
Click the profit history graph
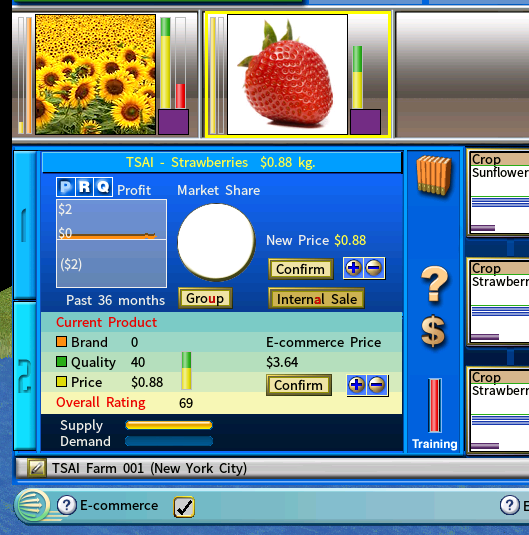111,244
